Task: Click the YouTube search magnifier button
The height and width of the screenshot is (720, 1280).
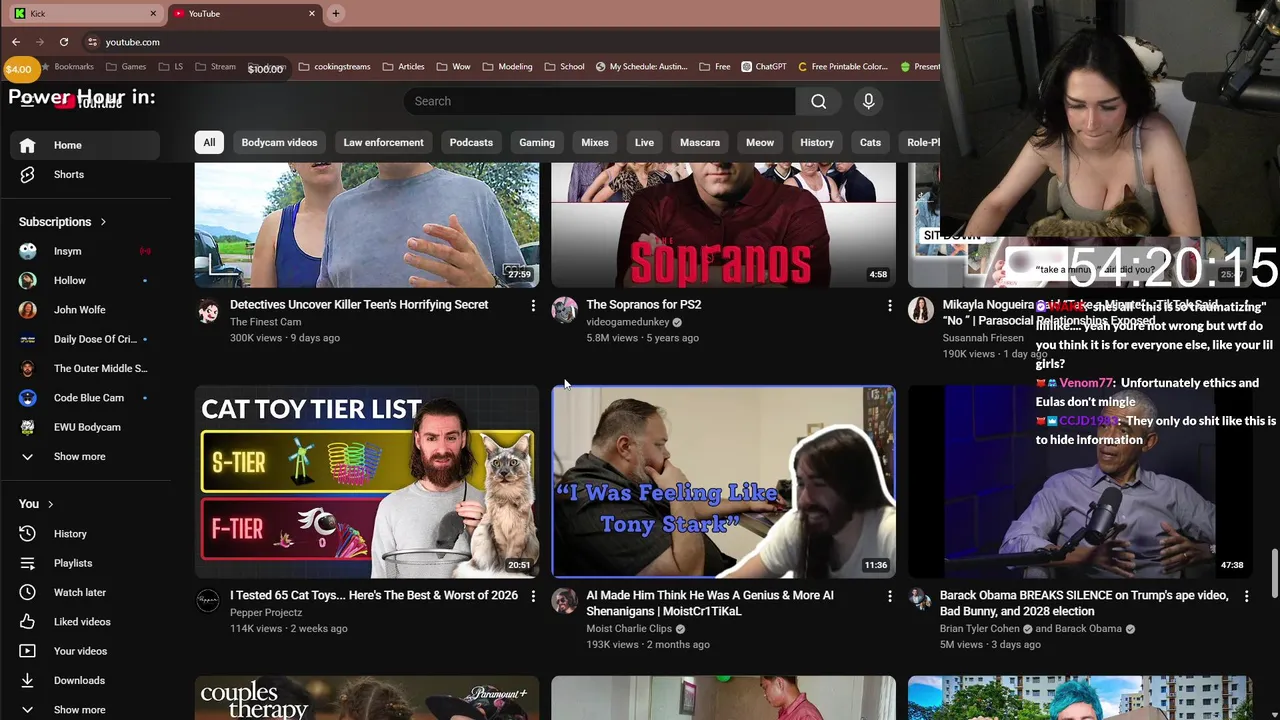Action: [819, 101]
